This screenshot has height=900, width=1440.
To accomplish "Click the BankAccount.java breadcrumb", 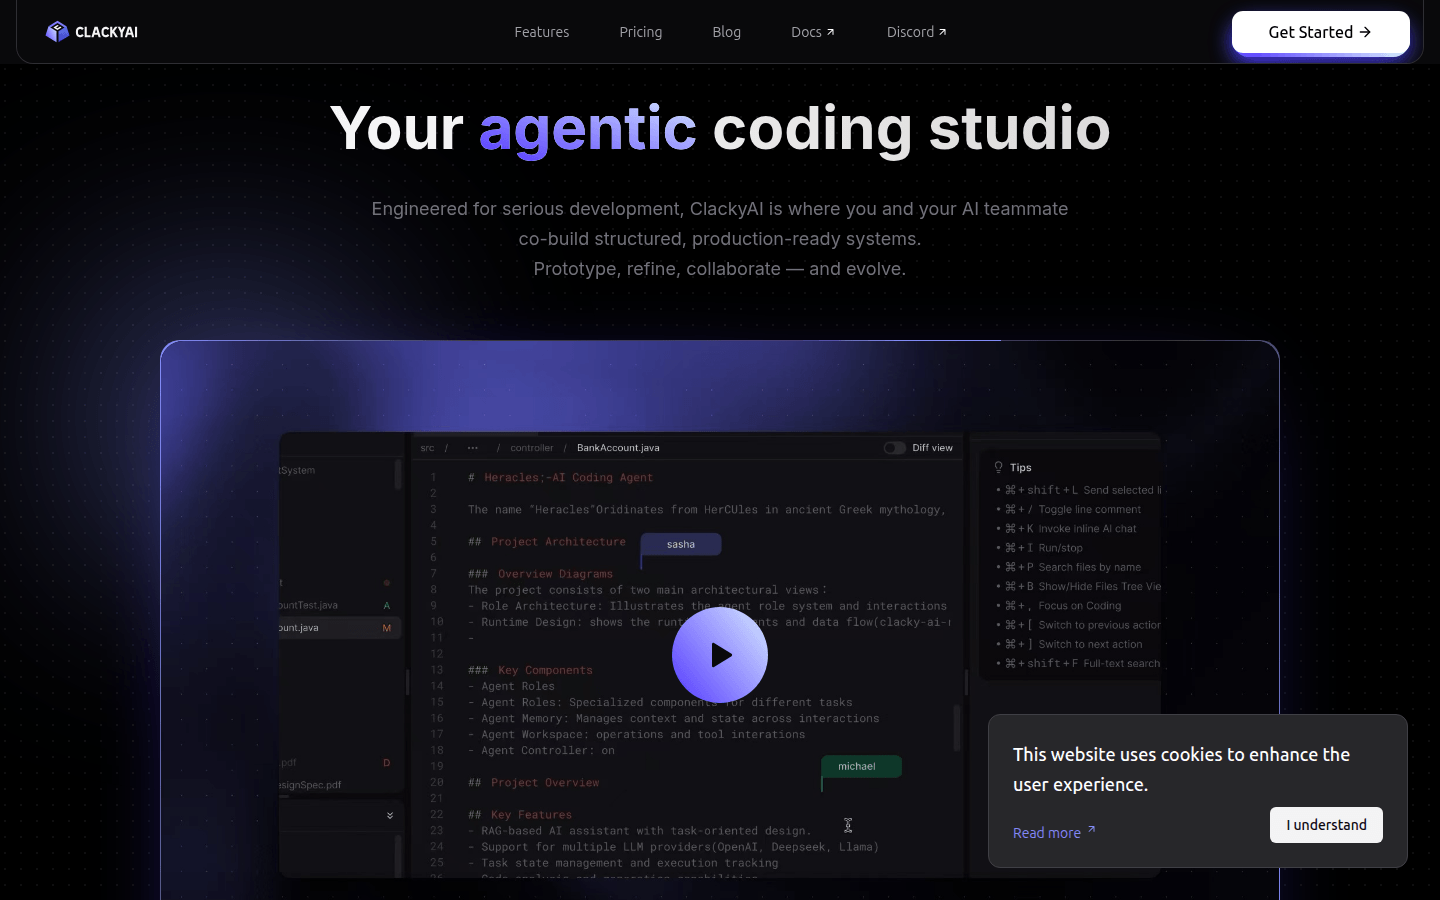I will click(618, 448).
